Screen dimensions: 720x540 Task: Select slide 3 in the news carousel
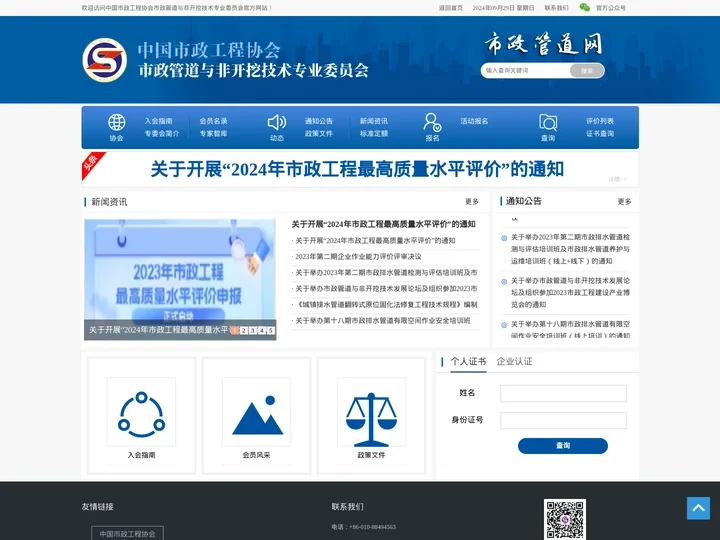pos(253,331)
